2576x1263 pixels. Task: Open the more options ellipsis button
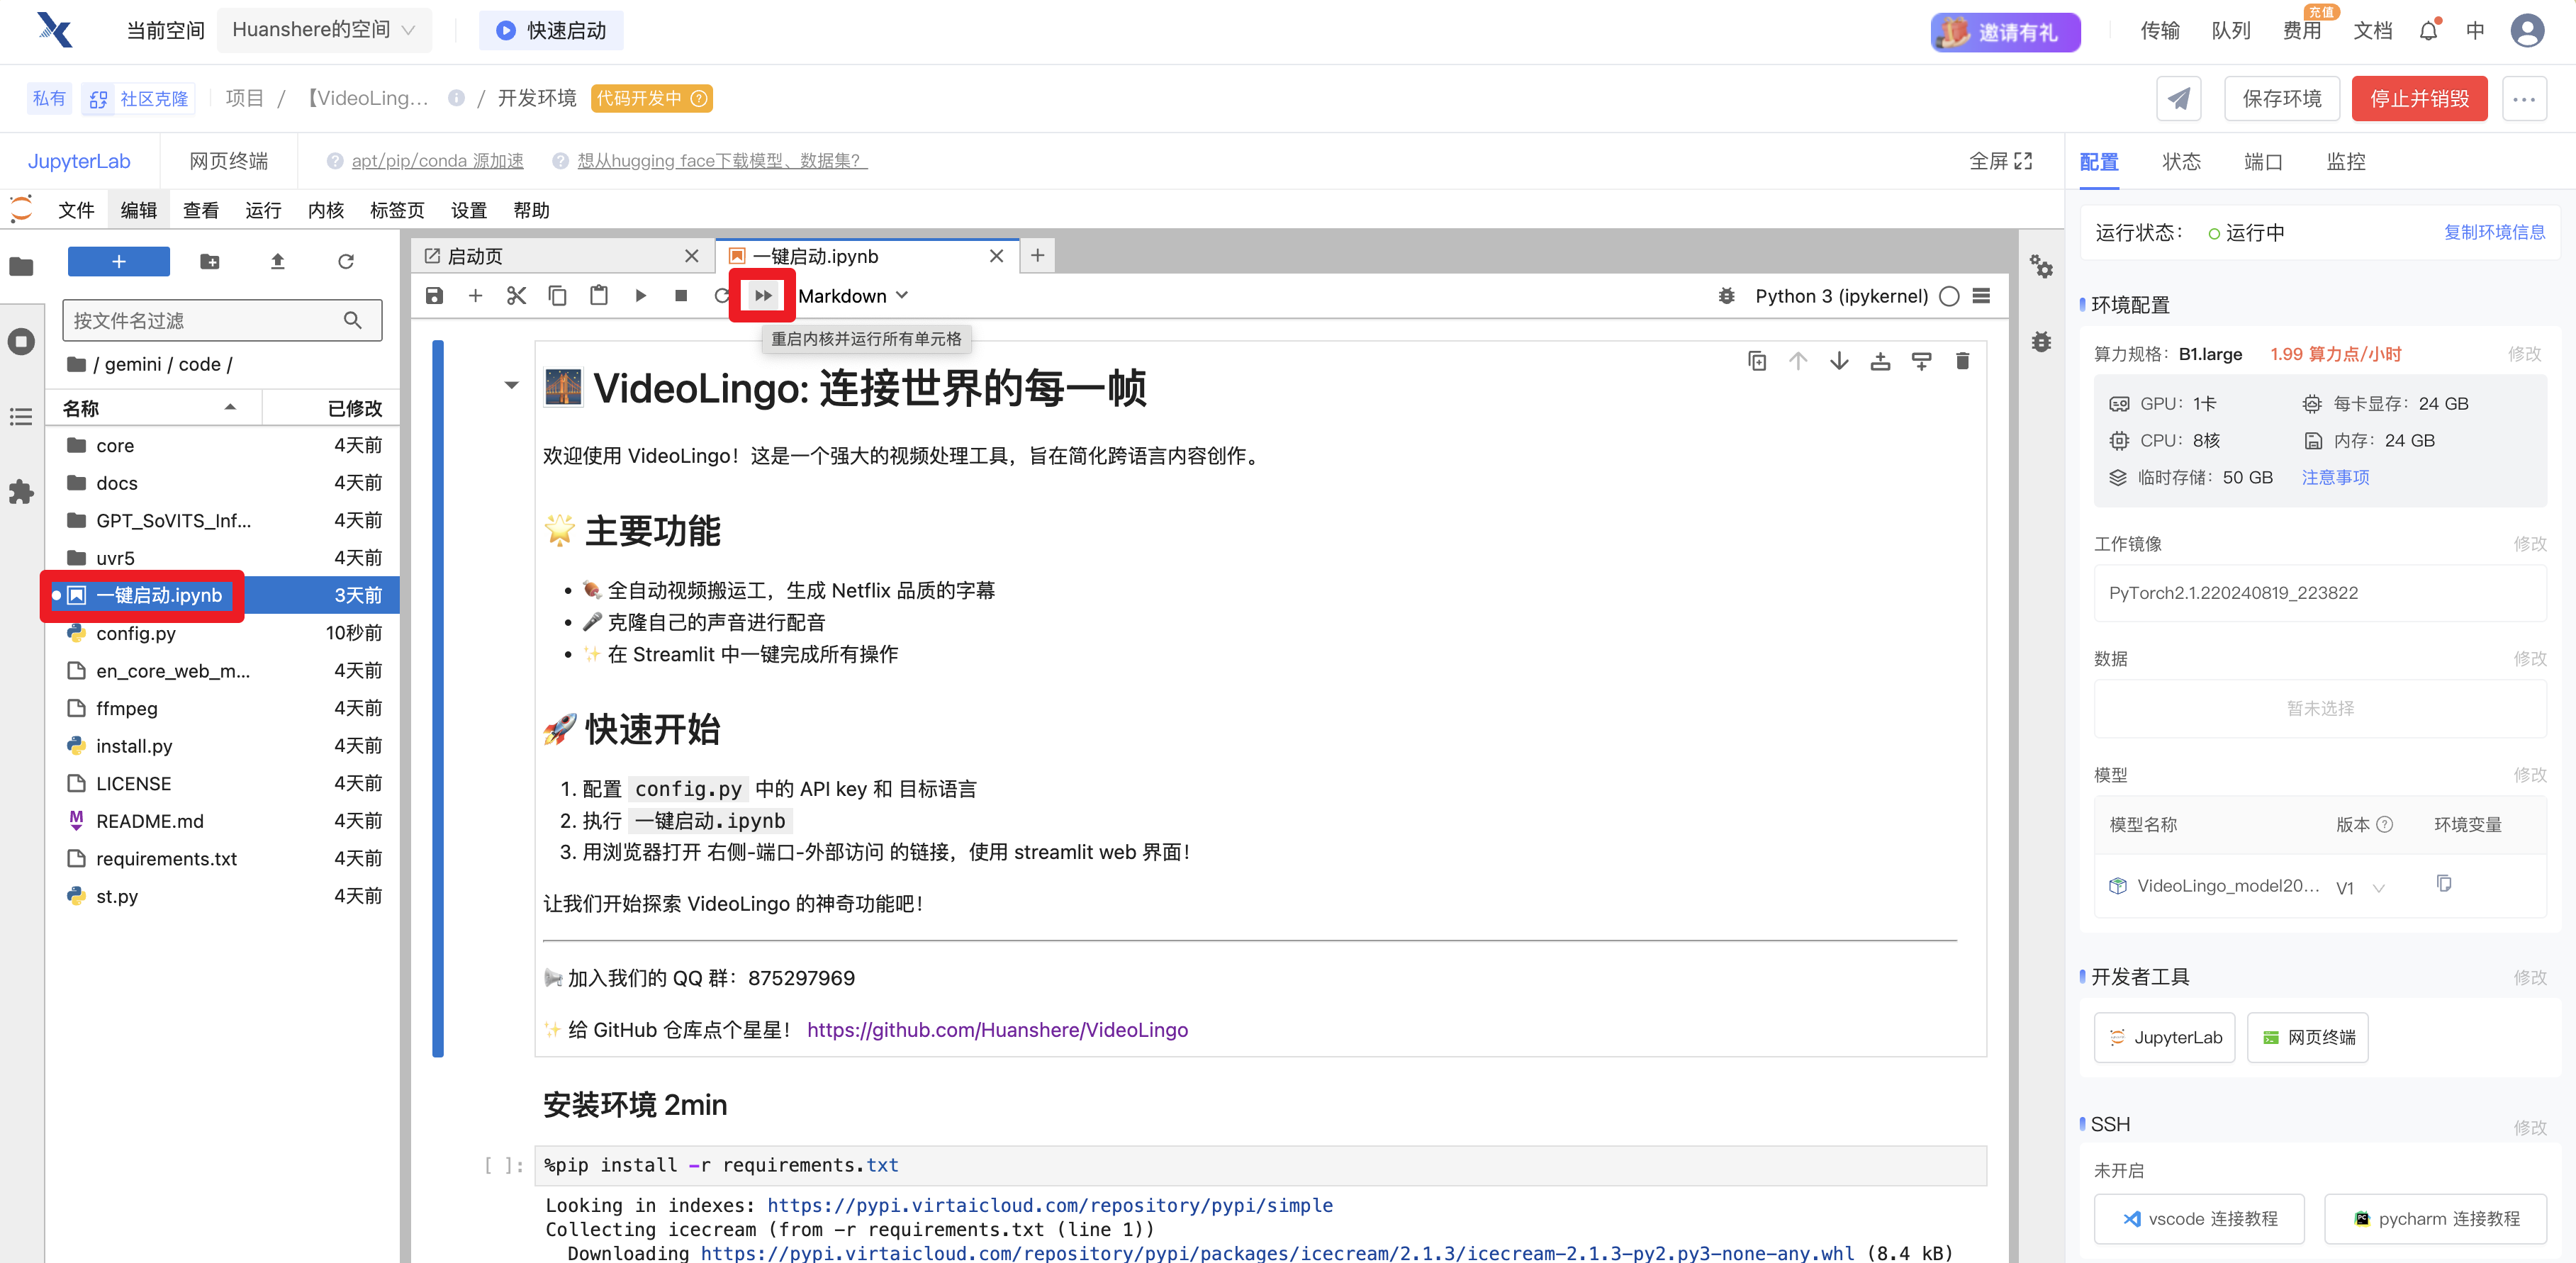(x=2524, y=98)
